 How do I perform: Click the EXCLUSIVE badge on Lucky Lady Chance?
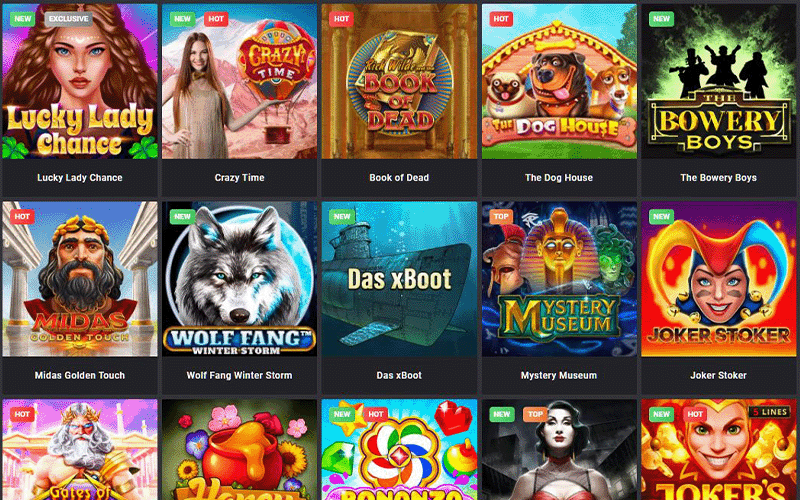click(69, 19)
